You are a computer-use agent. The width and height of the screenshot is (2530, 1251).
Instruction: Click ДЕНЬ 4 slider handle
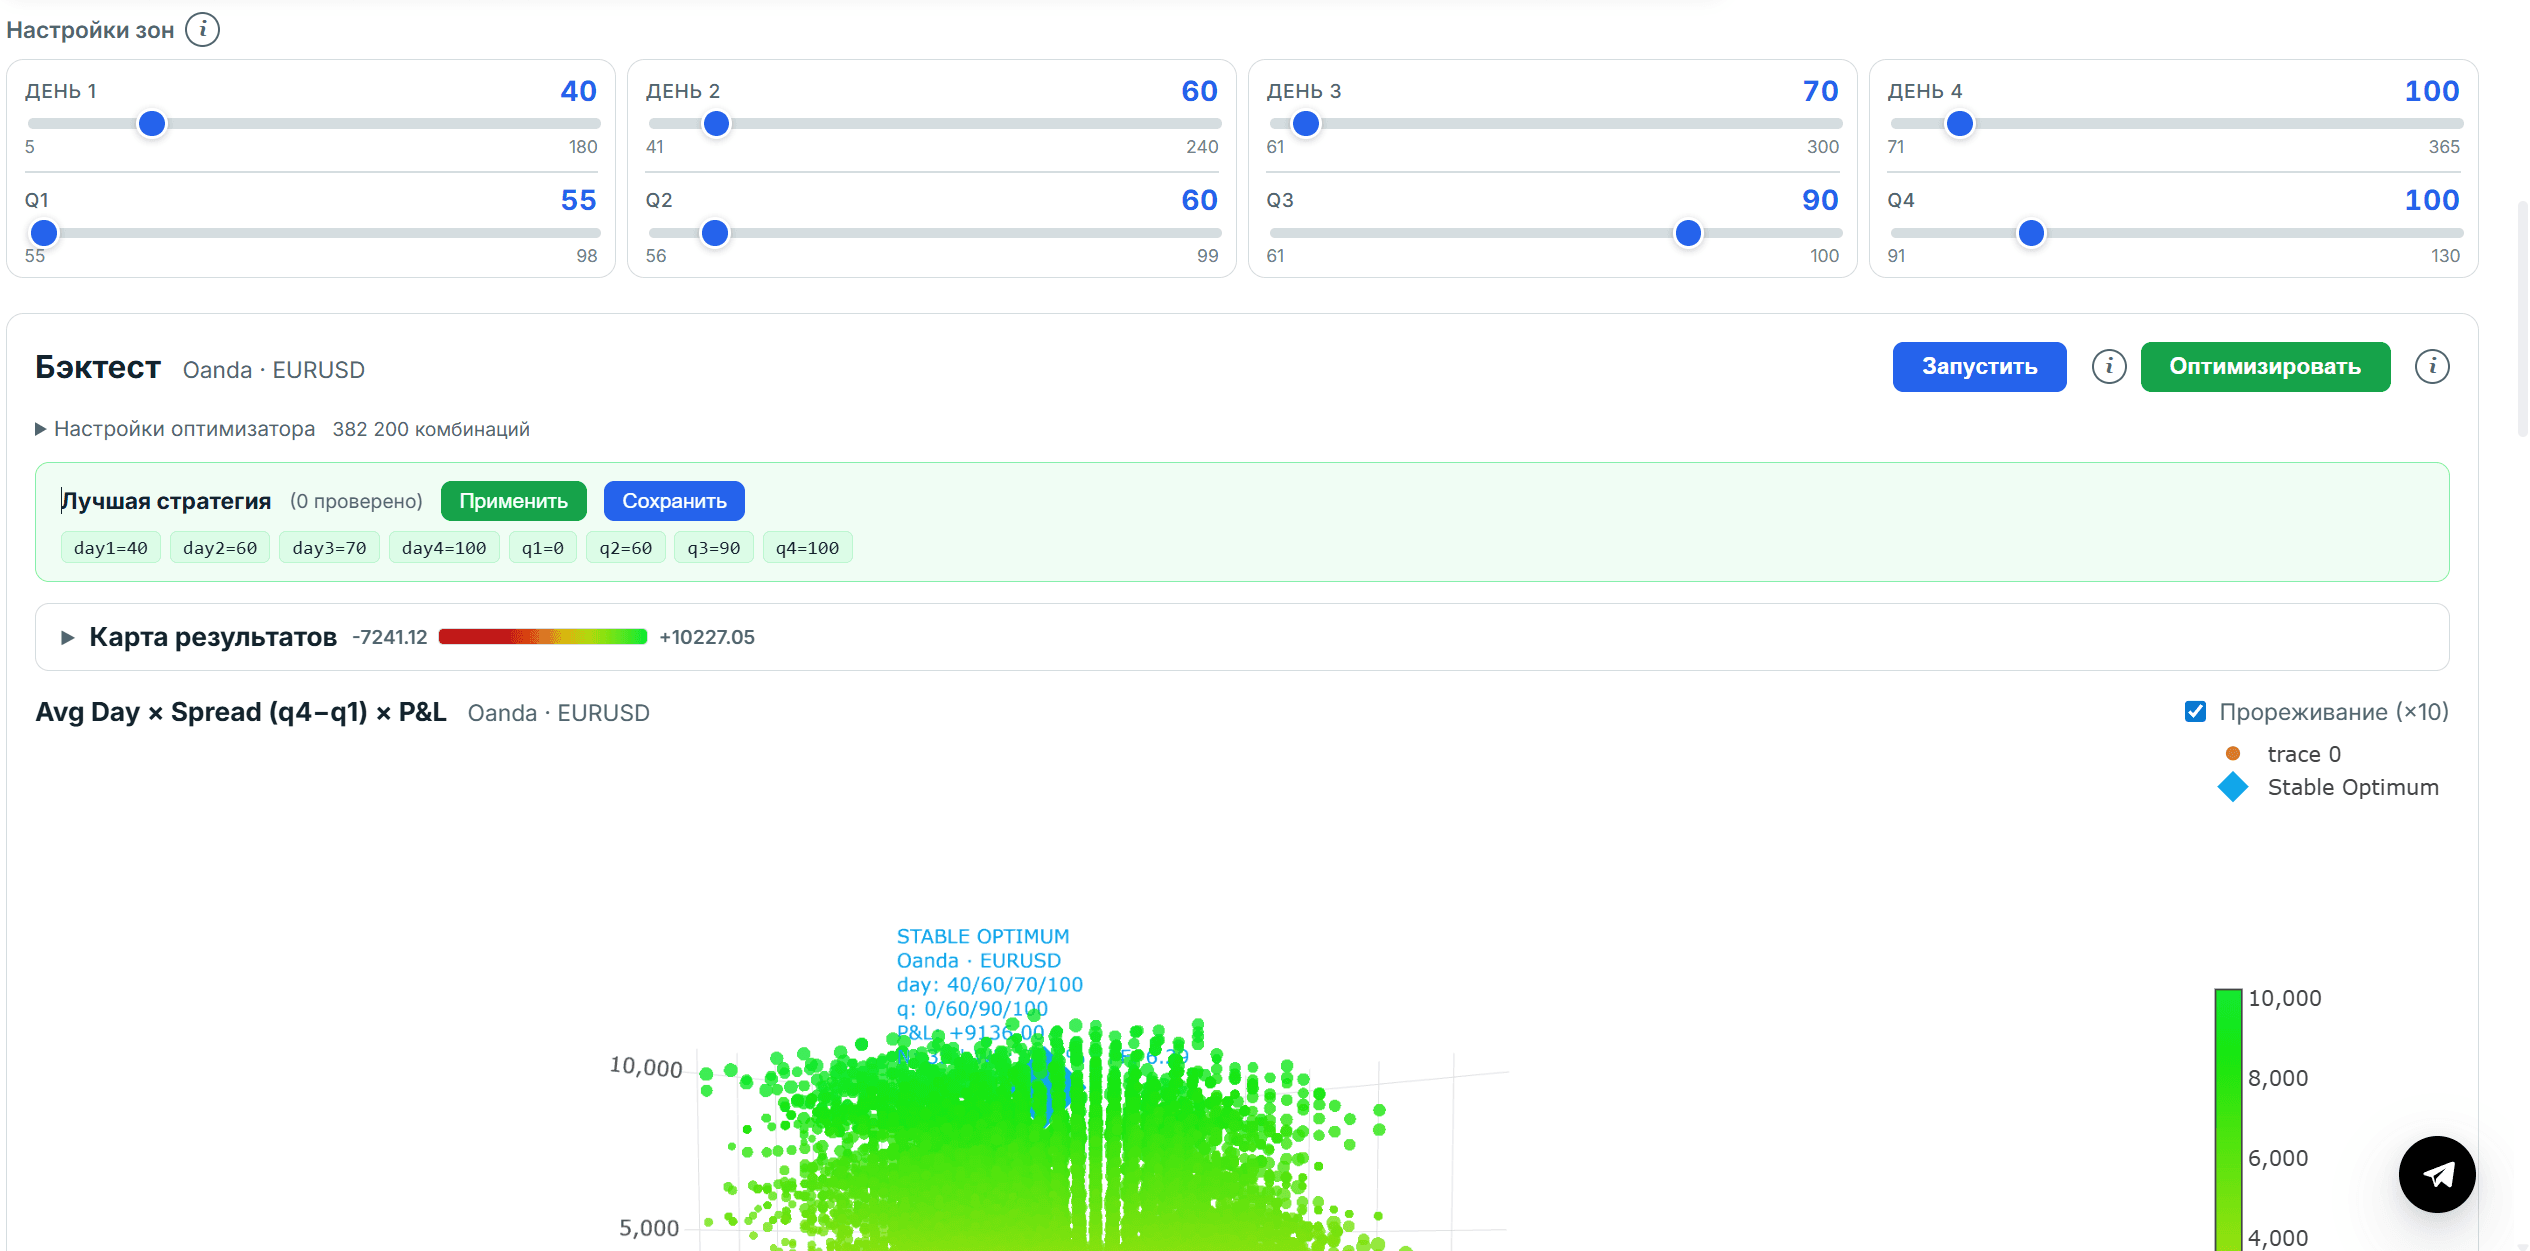coord(1960,124)
